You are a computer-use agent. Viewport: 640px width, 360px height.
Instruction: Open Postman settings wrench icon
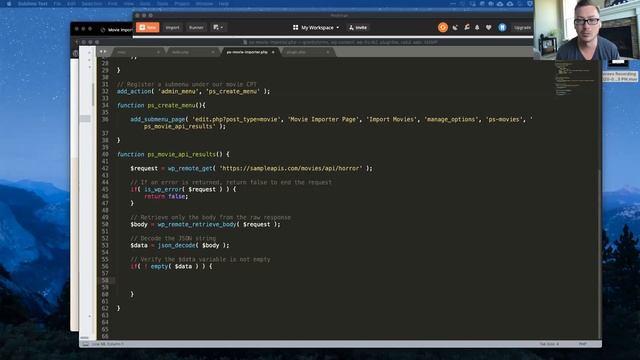tap(467, 27)
